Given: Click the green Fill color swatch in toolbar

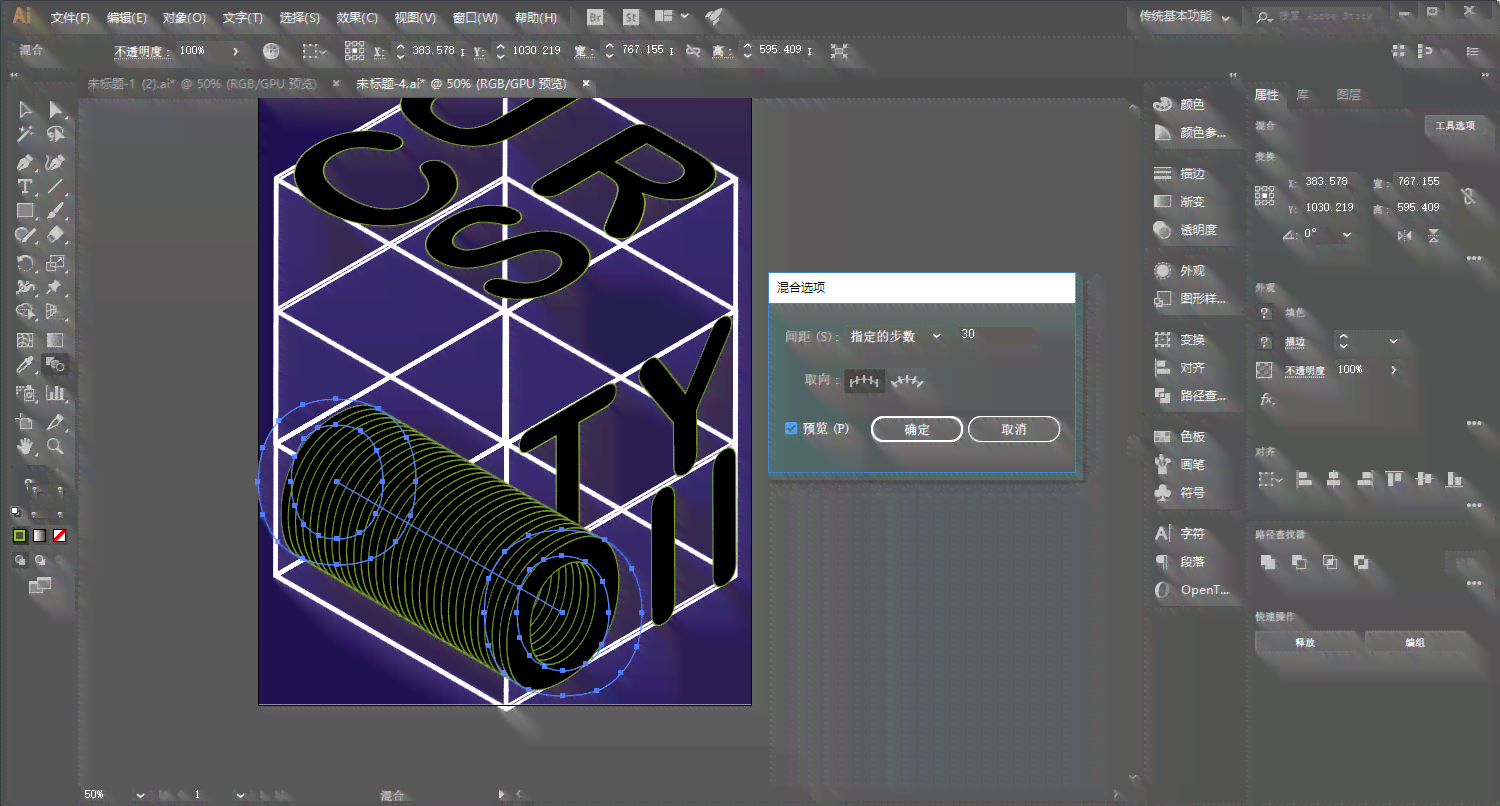Looking at the screenshot, I should pyautogui.click(x=20, y=536).
